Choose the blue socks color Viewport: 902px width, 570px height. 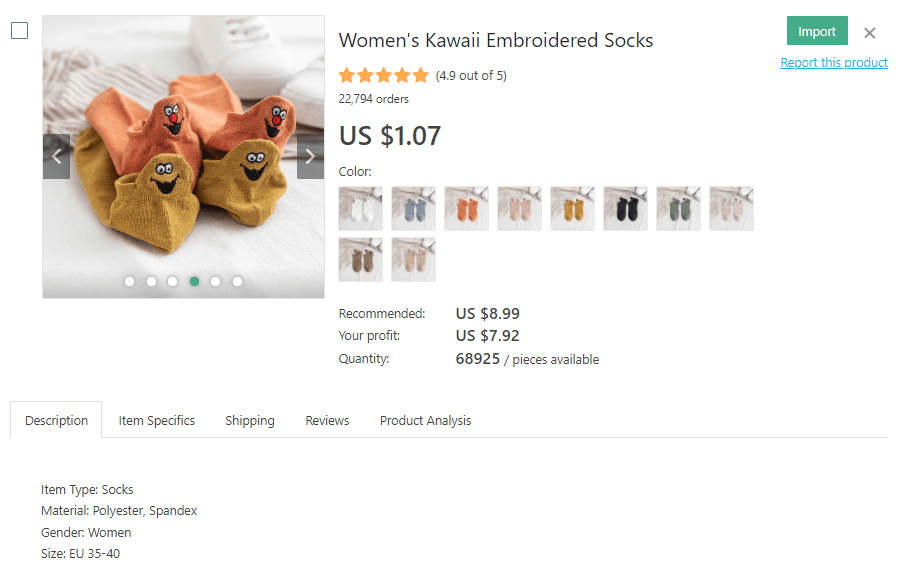(413, 208)
